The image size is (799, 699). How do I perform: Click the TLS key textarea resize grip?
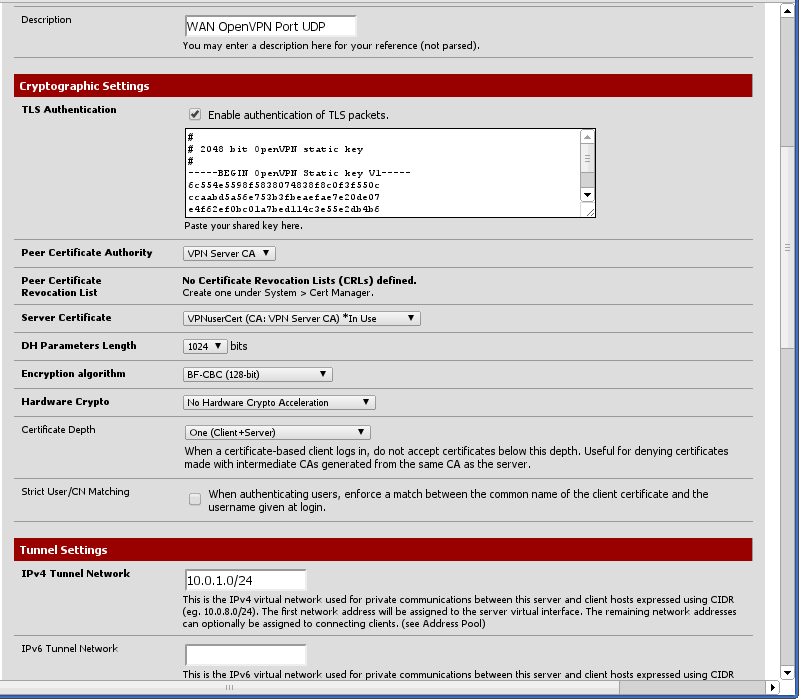point(589,211)
